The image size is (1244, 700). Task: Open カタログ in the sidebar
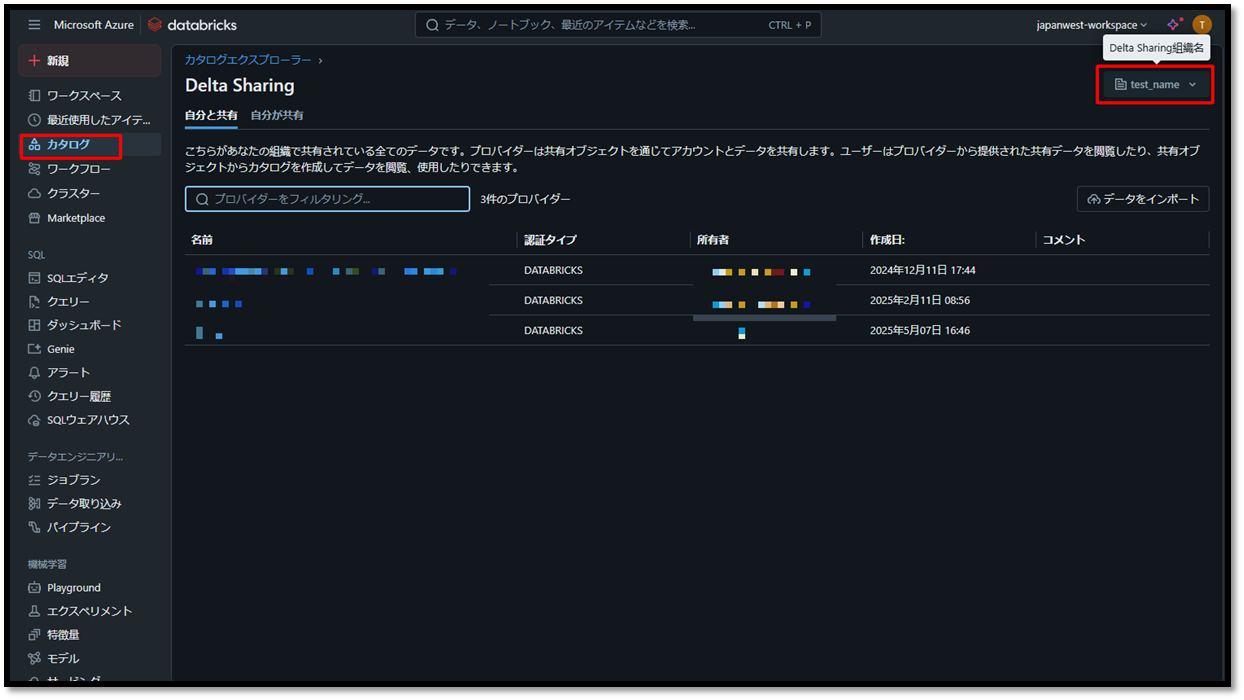69,145
